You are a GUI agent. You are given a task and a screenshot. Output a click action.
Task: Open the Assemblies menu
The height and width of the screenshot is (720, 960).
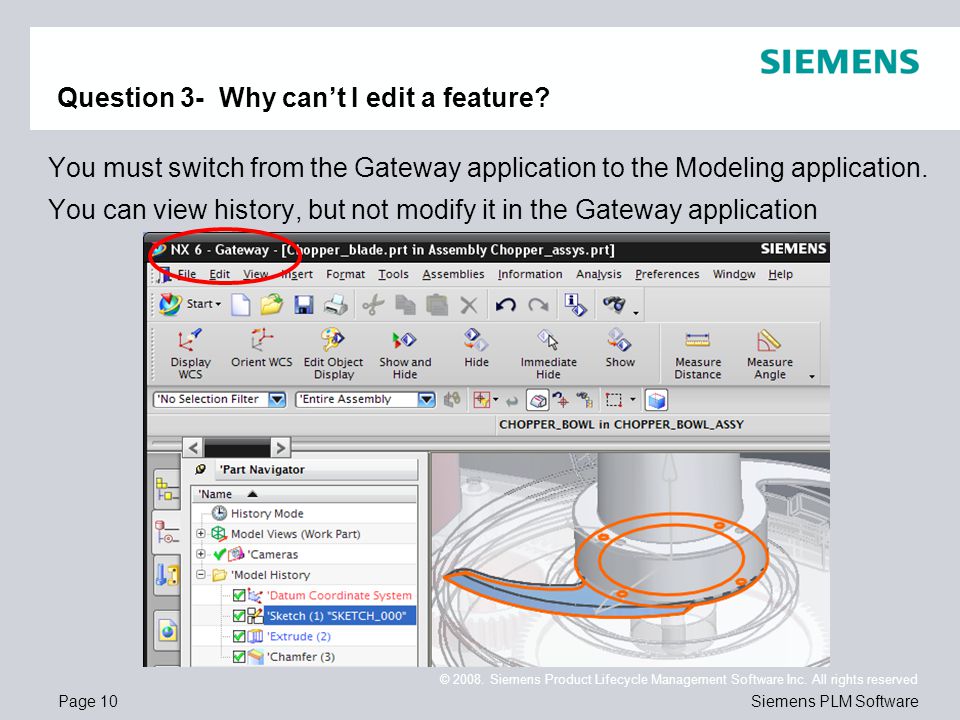click(453, 274)
